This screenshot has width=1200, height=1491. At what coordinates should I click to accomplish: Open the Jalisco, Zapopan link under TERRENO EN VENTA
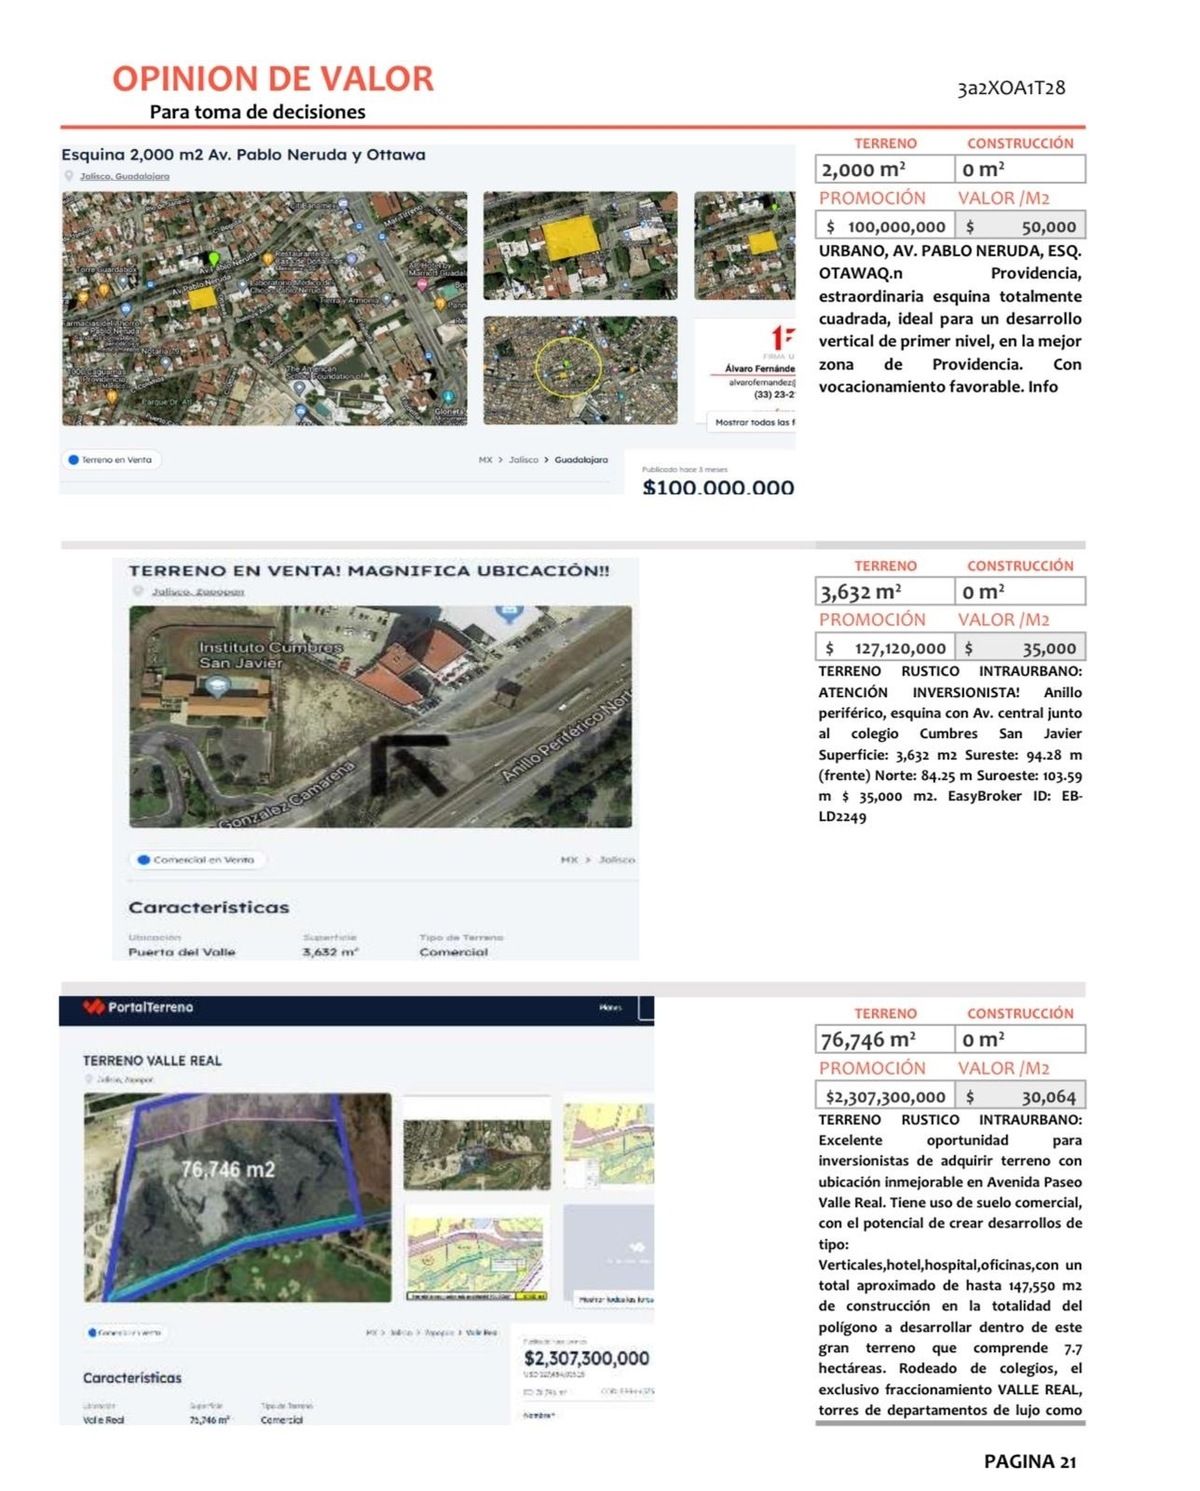(x=198, y=591)
